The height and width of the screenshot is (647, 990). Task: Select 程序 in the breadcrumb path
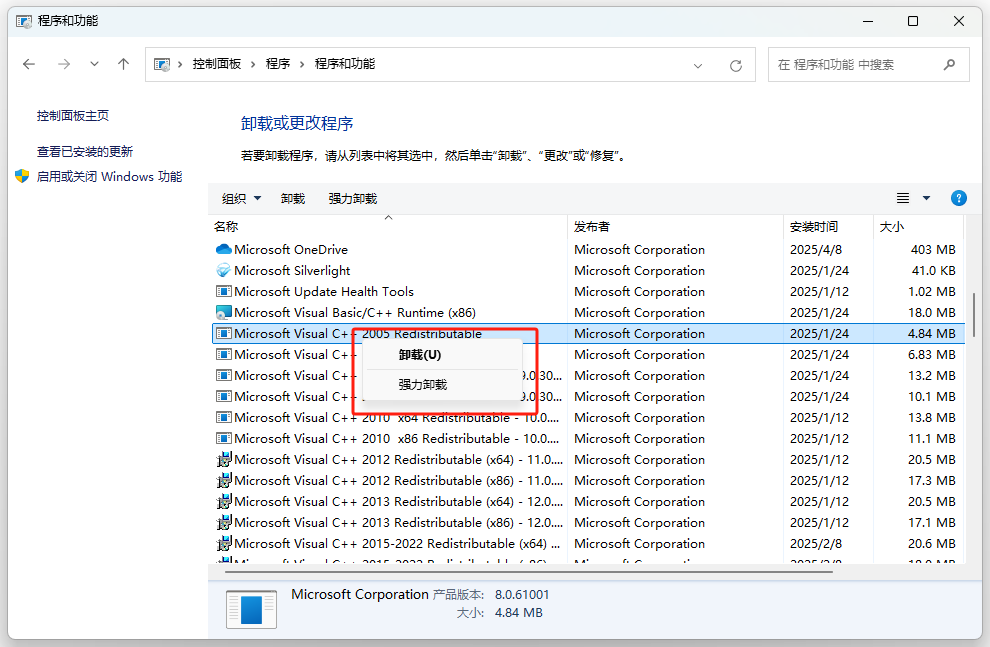pyautogui.click(x=278, y=64)
